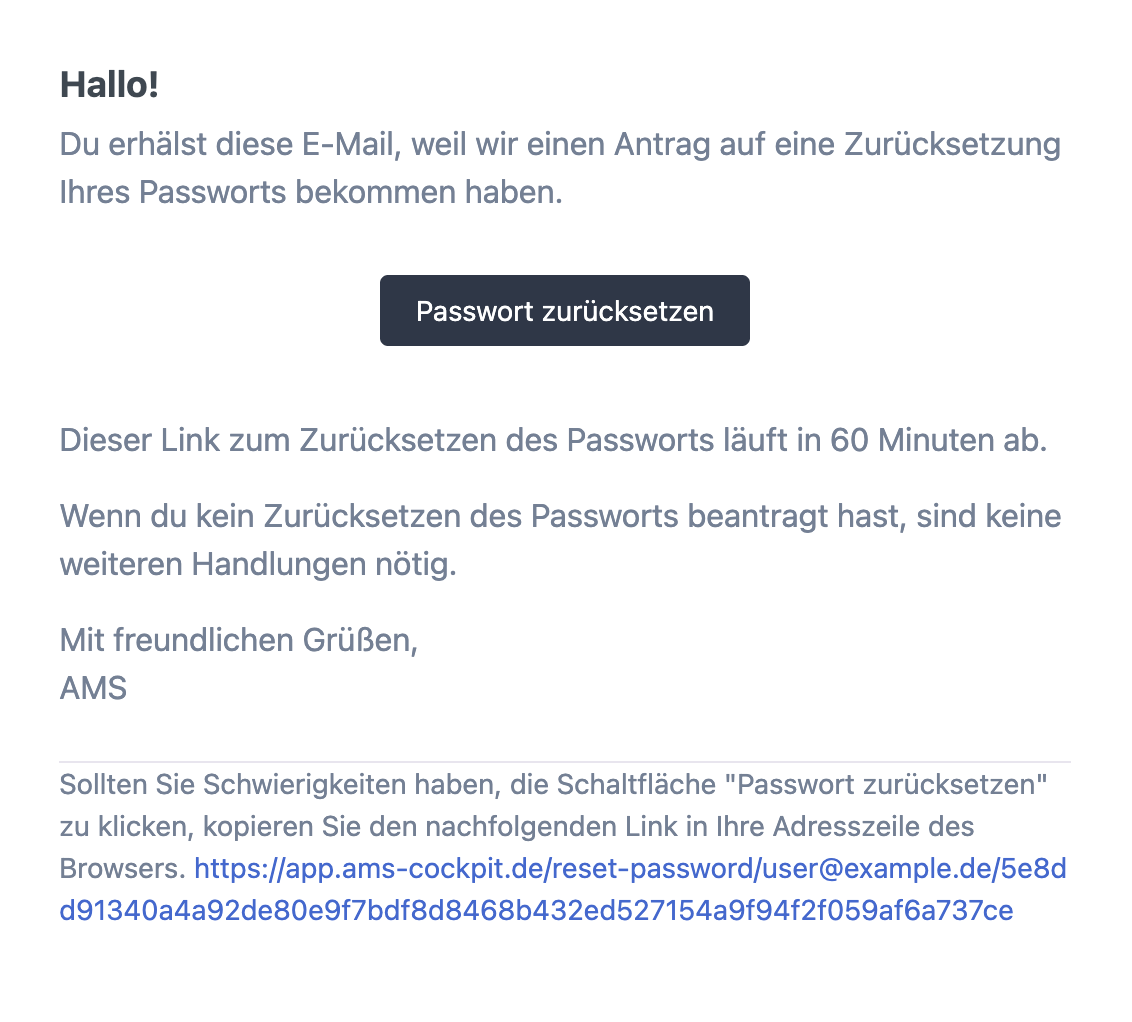Click the 60 Minuten expiry notice text
This screenshot has width=1132, height=1022.
[x=556, y=439]
